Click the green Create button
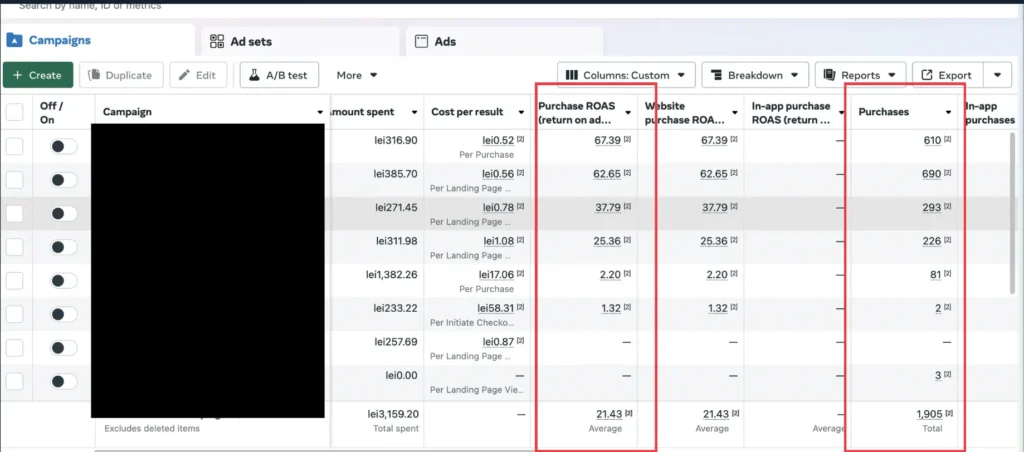 37,75
